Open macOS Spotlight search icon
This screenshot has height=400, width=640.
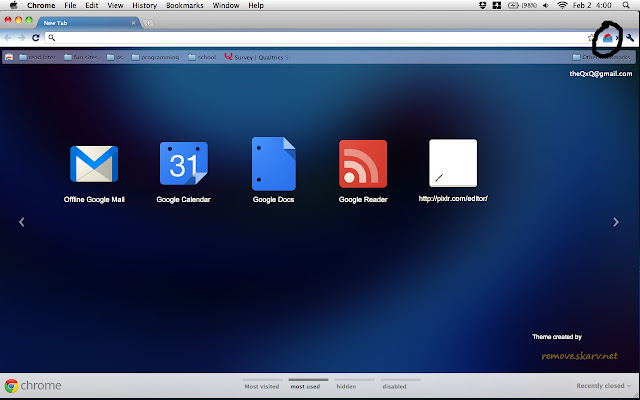[x=630, y=5]
